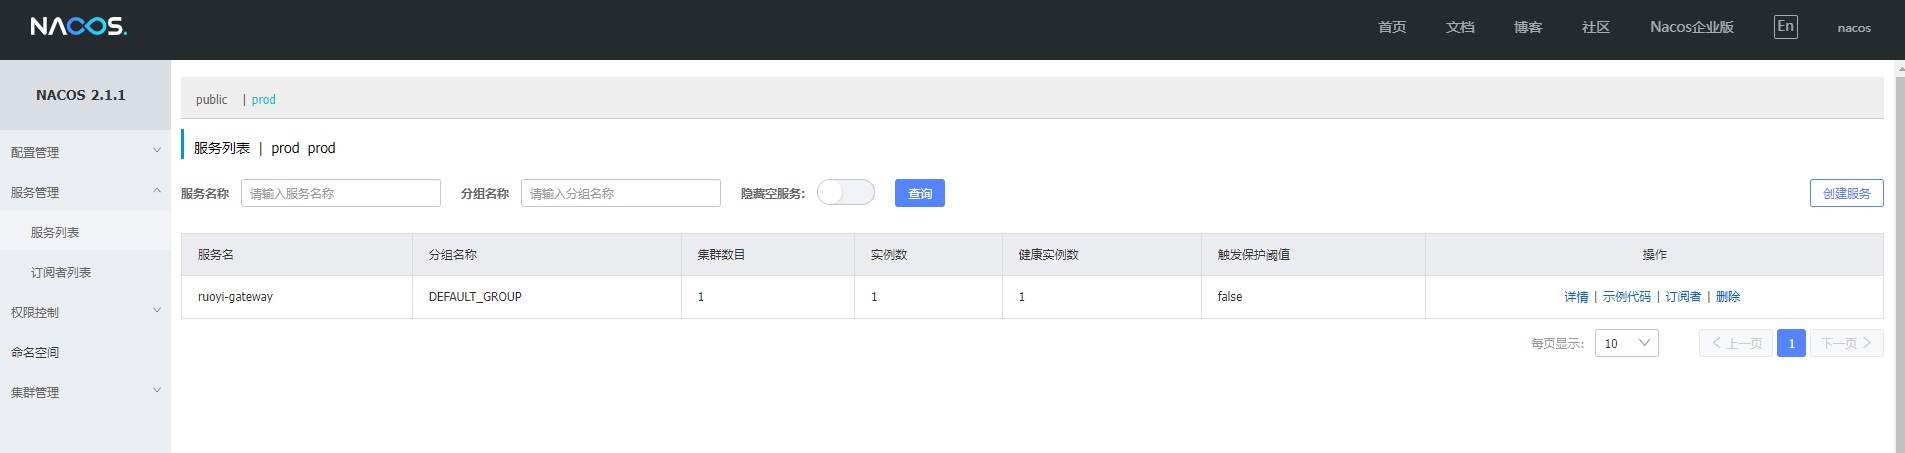The image size is (1905, 453).
Task: Click the 服务名 column header
Action: point(297,255)
